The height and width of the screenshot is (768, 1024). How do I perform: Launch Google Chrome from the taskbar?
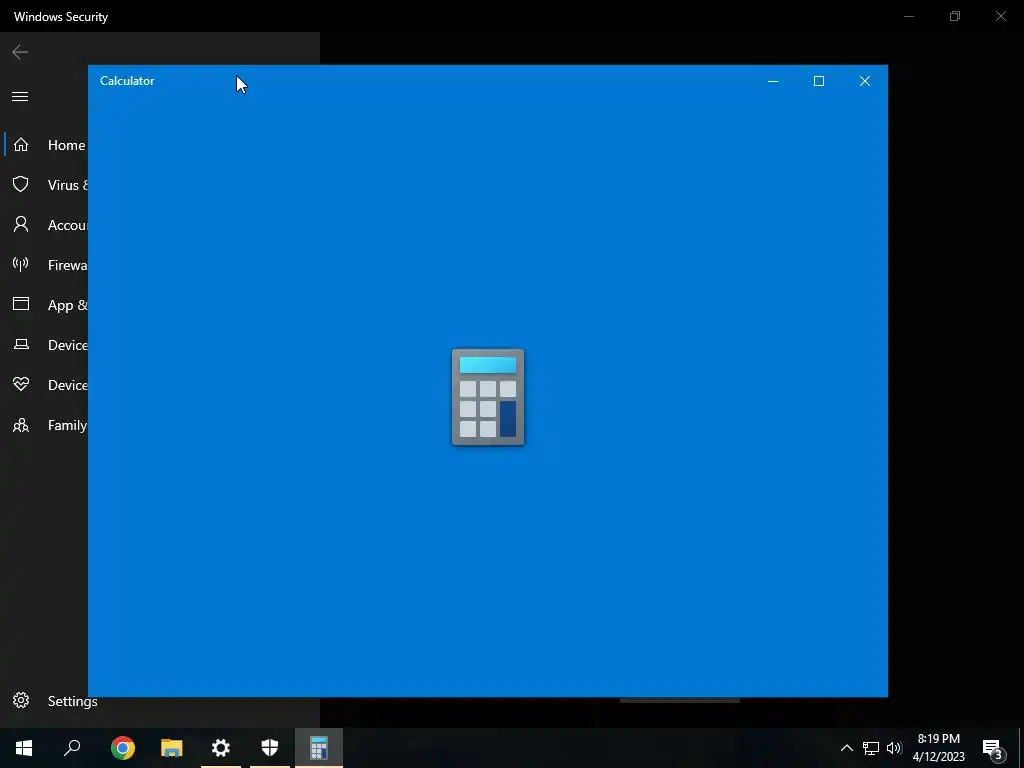pyautogui.click(x=123, y=748)
